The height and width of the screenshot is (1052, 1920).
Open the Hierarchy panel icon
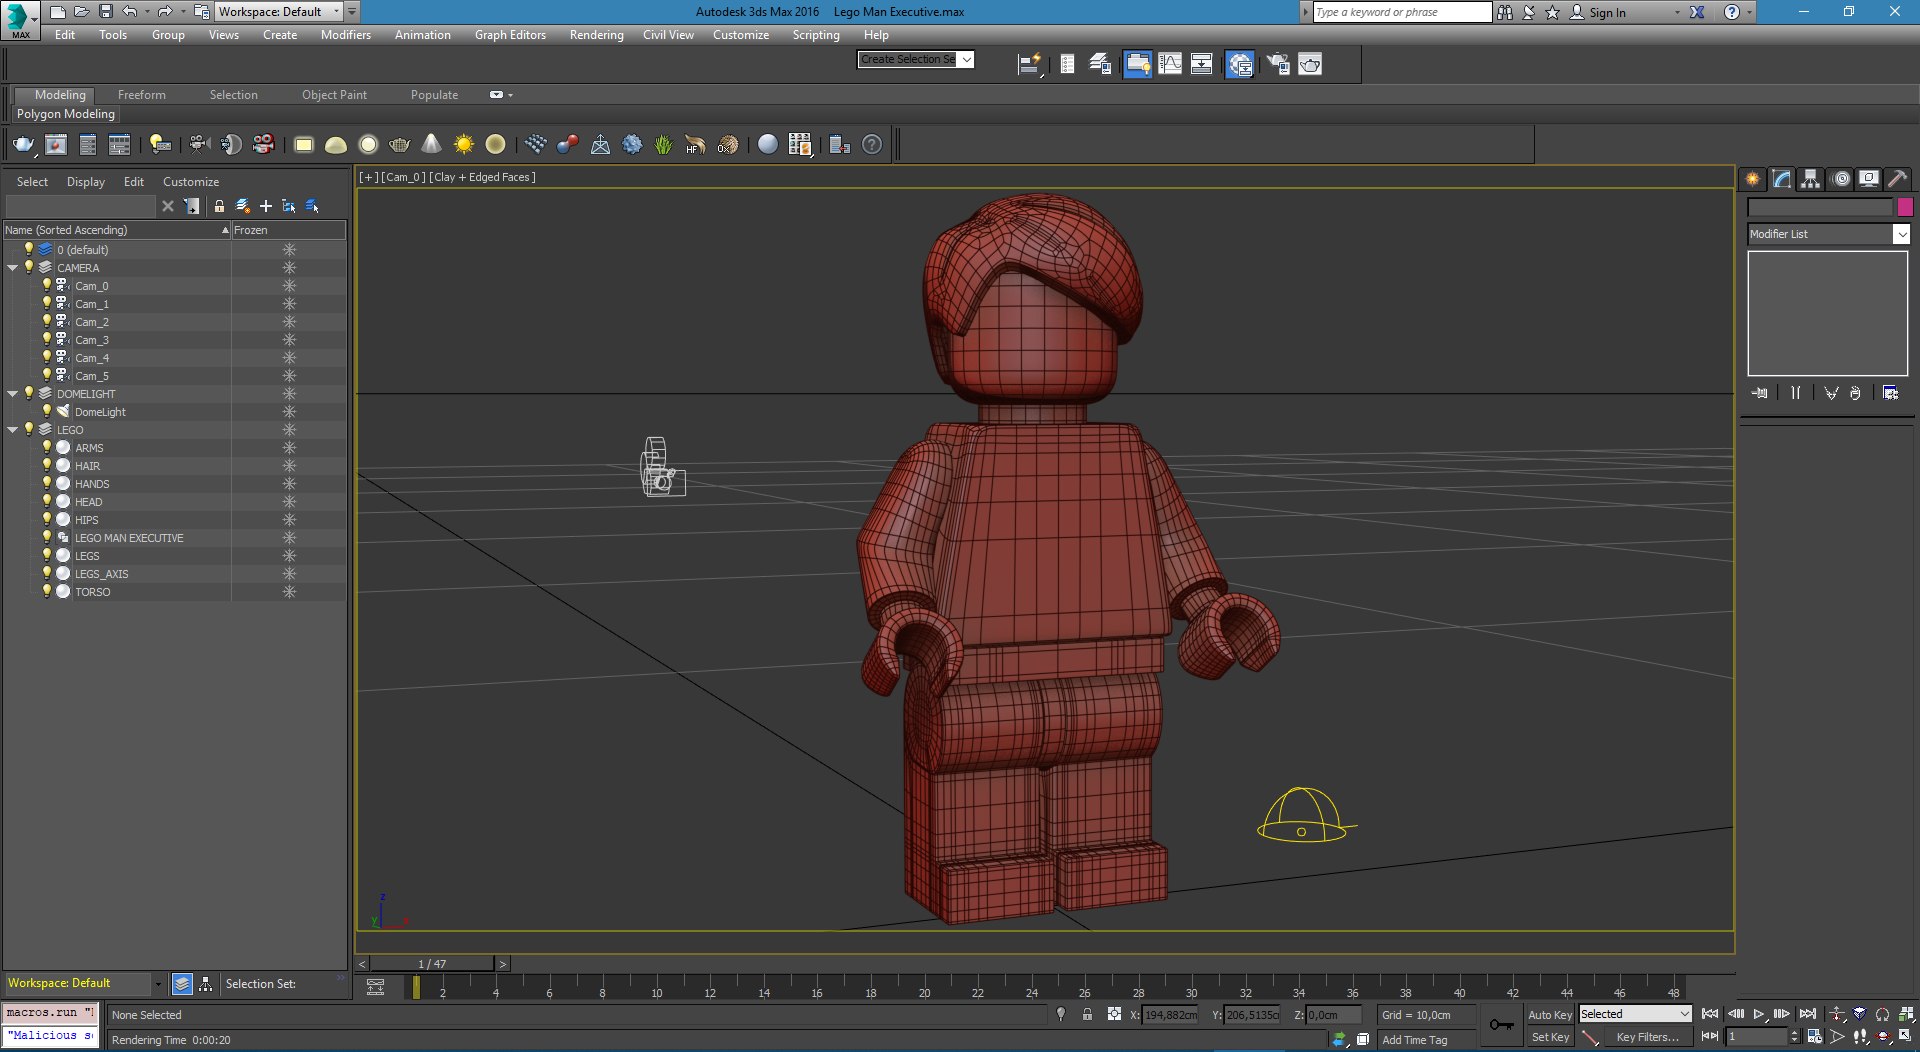(x=1811, y=179)
